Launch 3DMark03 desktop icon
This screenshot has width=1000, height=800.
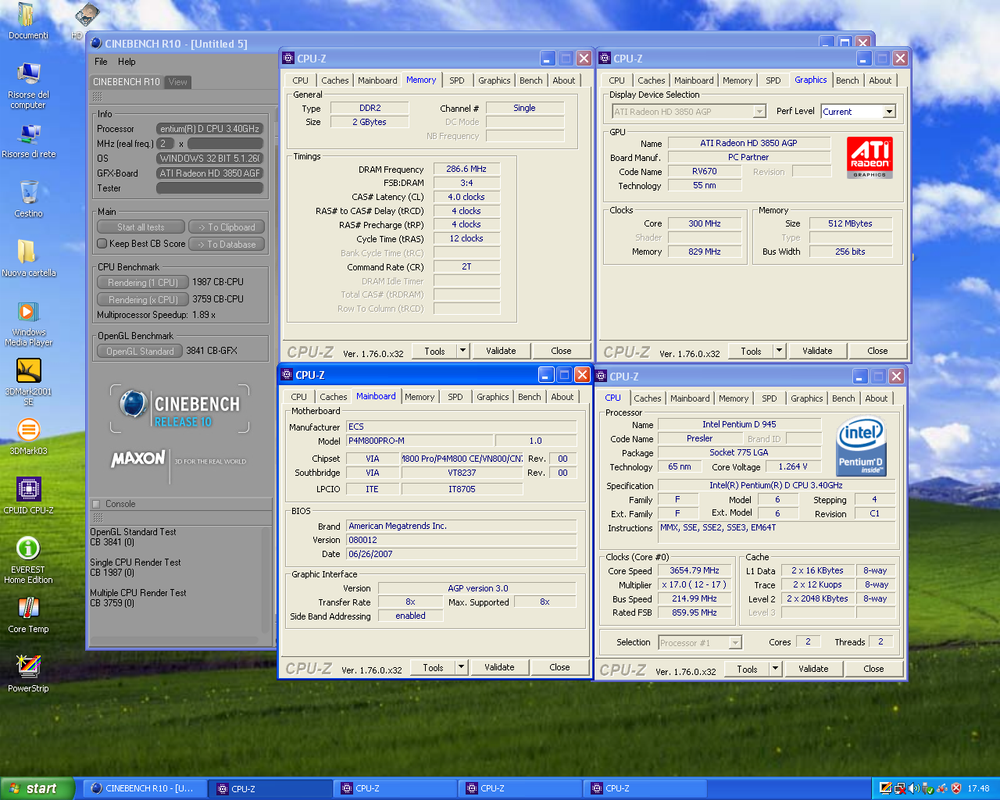pos(28,436)
